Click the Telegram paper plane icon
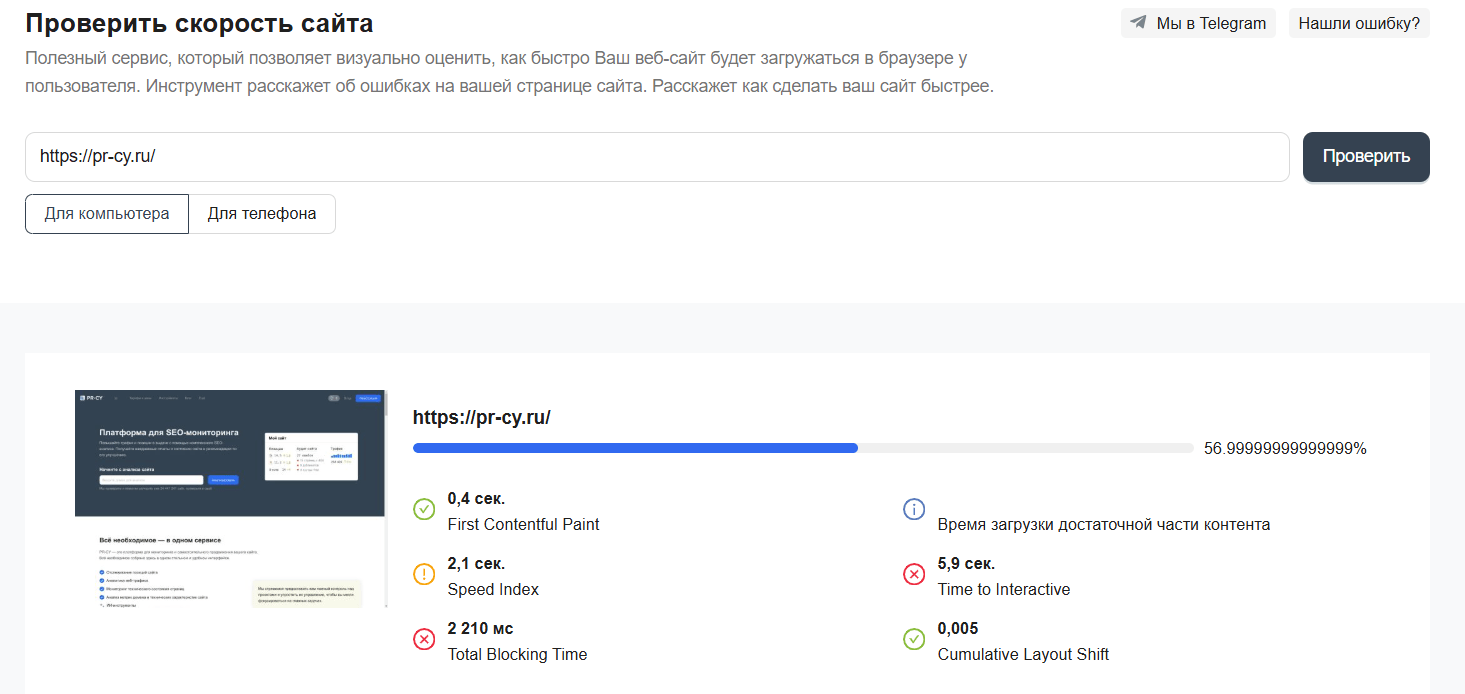 pos(1138,23)
